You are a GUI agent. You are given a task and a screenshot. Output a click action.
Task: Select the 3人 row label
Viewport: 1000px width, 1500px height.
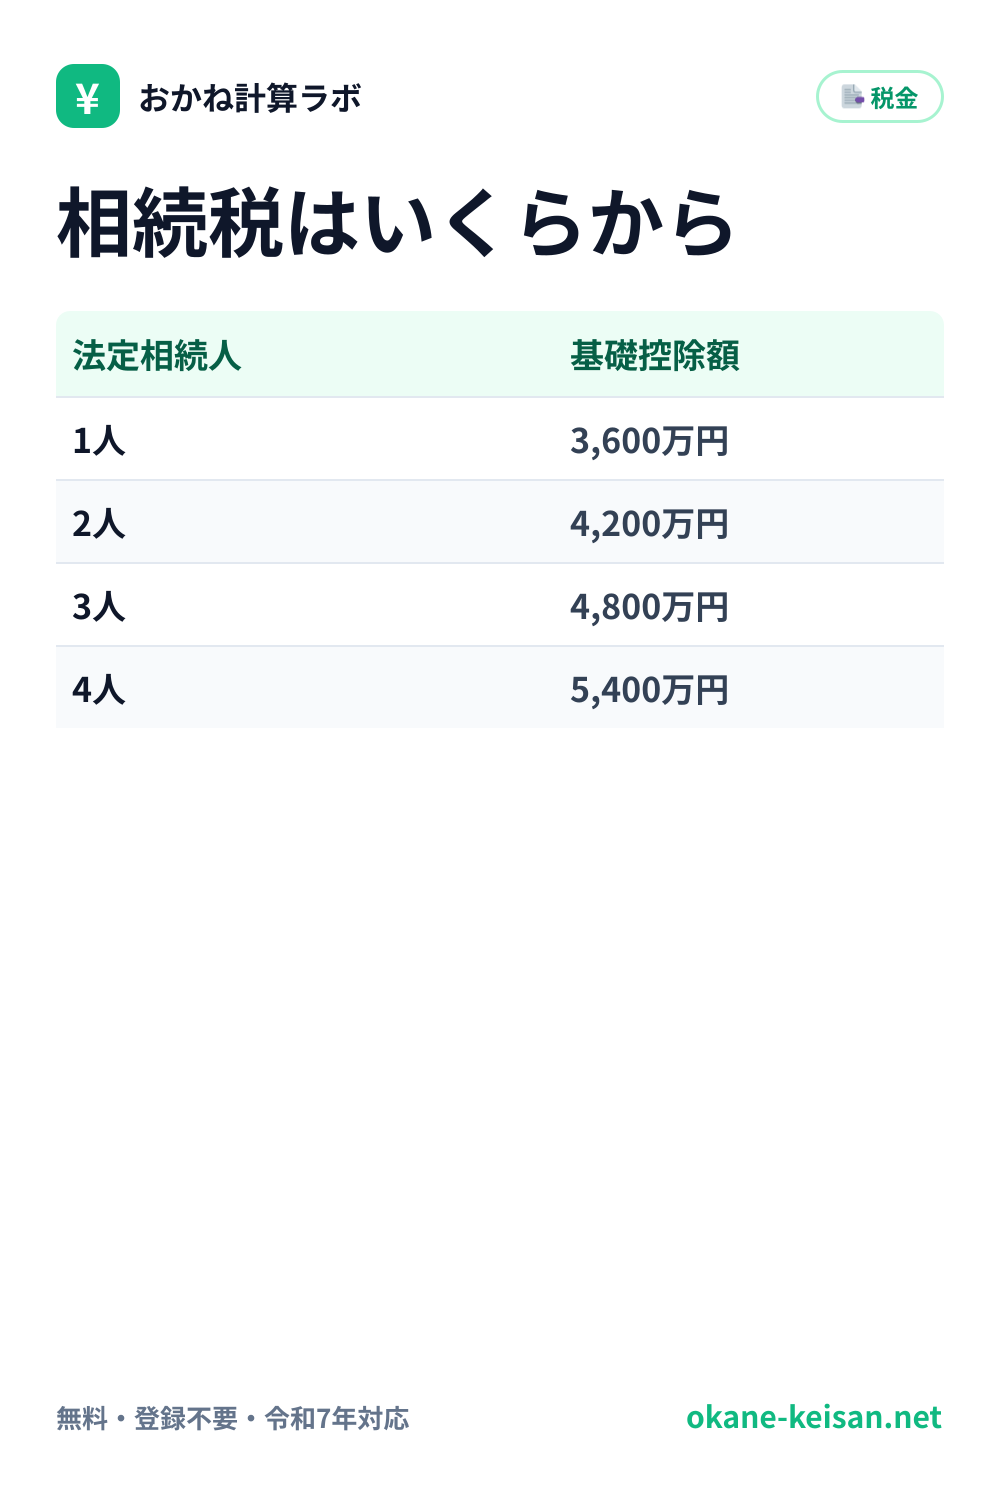(99, 606)
